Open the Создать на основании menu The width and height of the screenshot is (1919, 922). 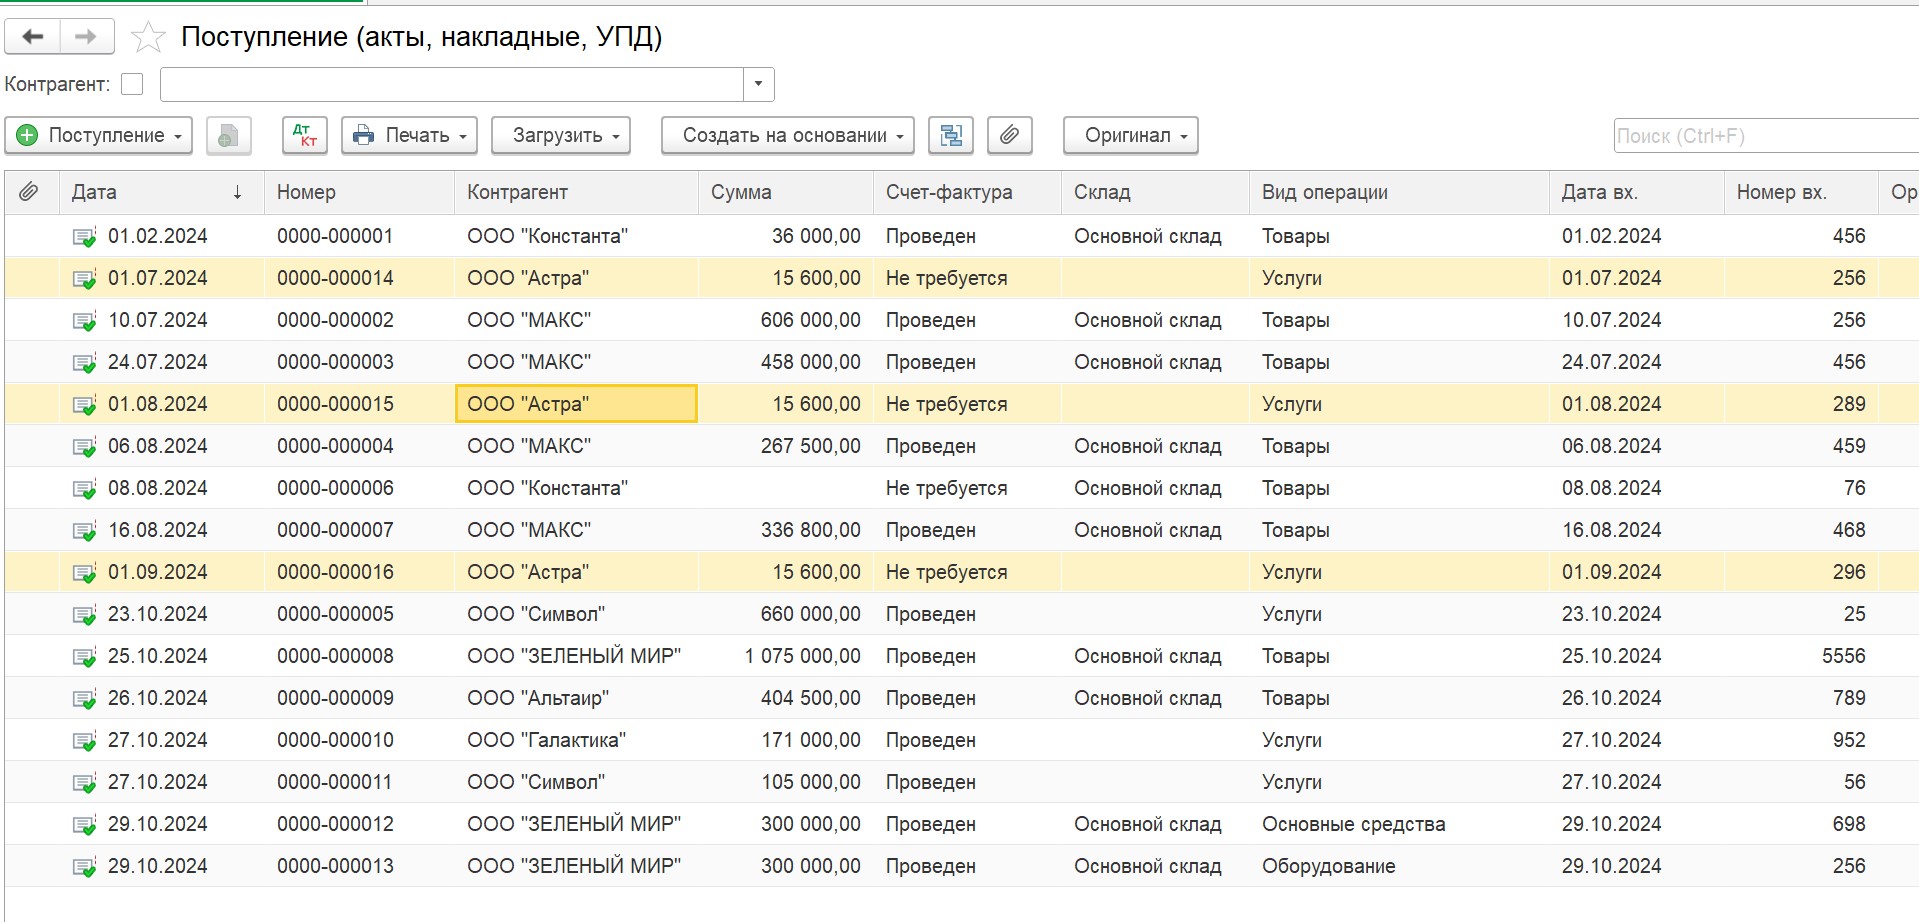[x=788, y=136]
